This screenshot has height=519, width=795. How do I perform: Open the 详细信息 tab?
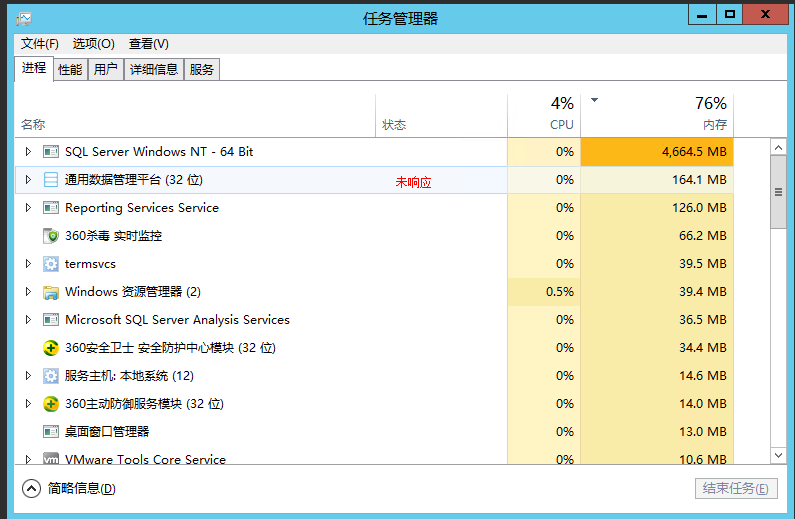(154, 69)
